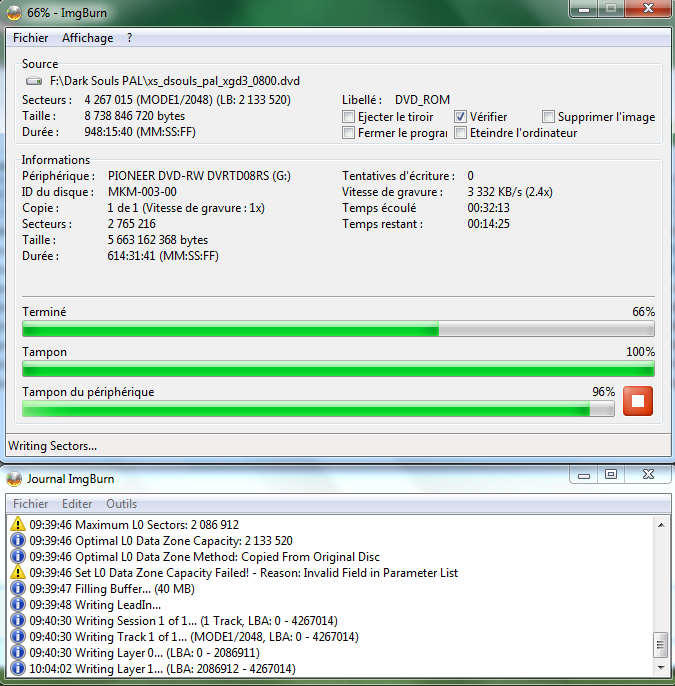Click info icon for Filling Buffer entry

pos(17,588)
